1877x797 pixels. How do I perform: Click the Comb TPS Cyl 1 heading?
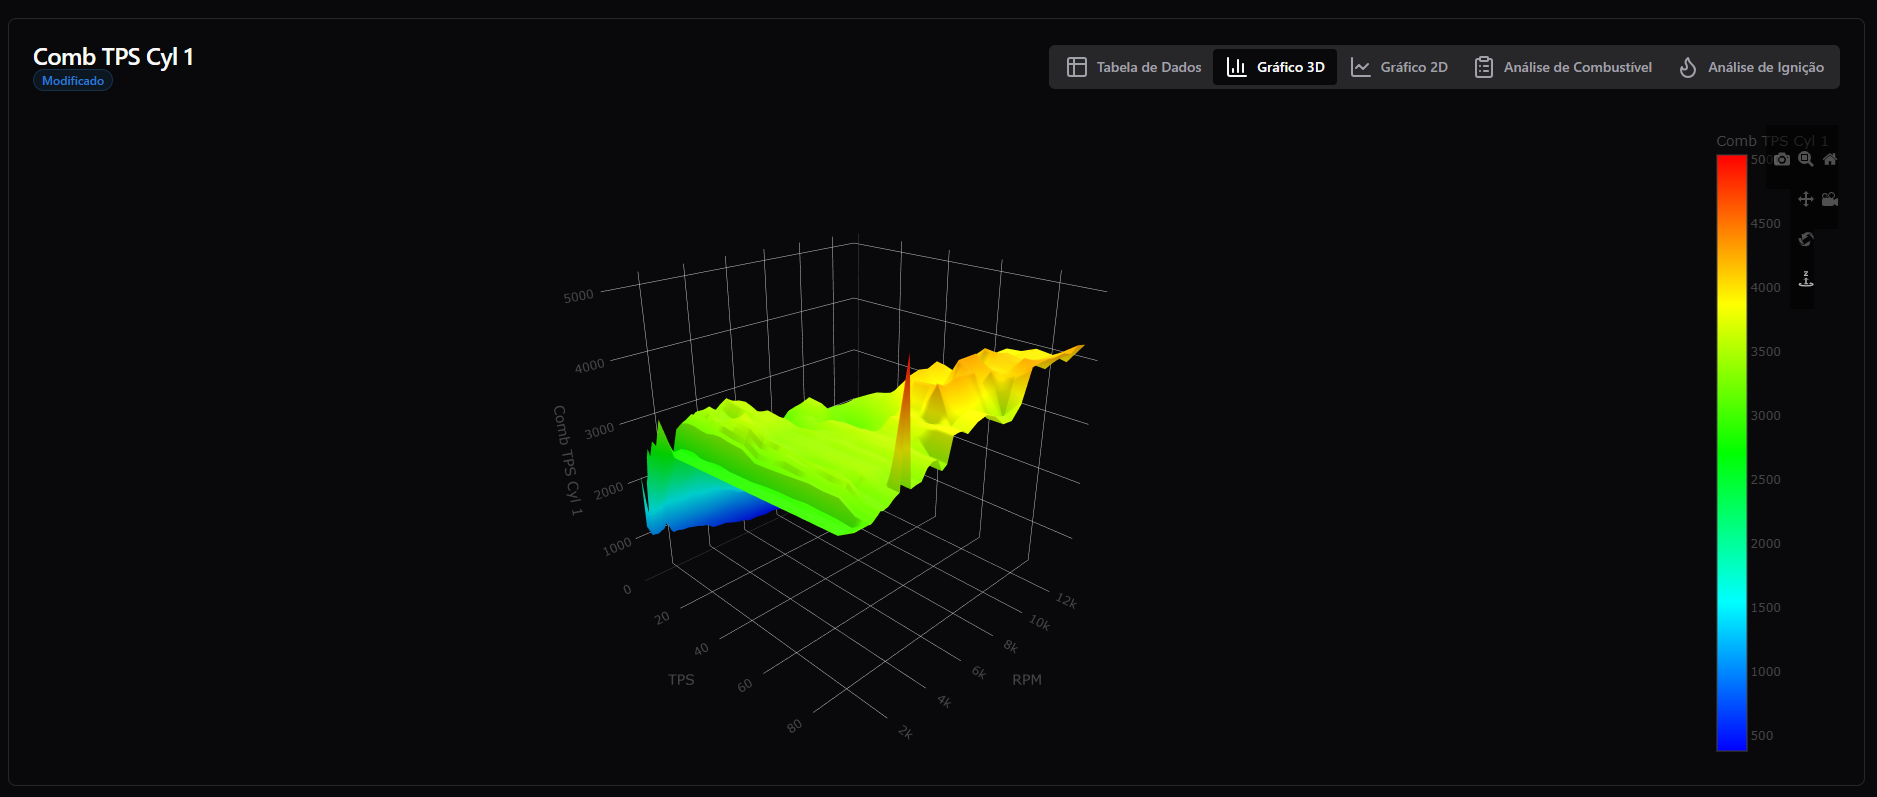click(x=113, y=57)
